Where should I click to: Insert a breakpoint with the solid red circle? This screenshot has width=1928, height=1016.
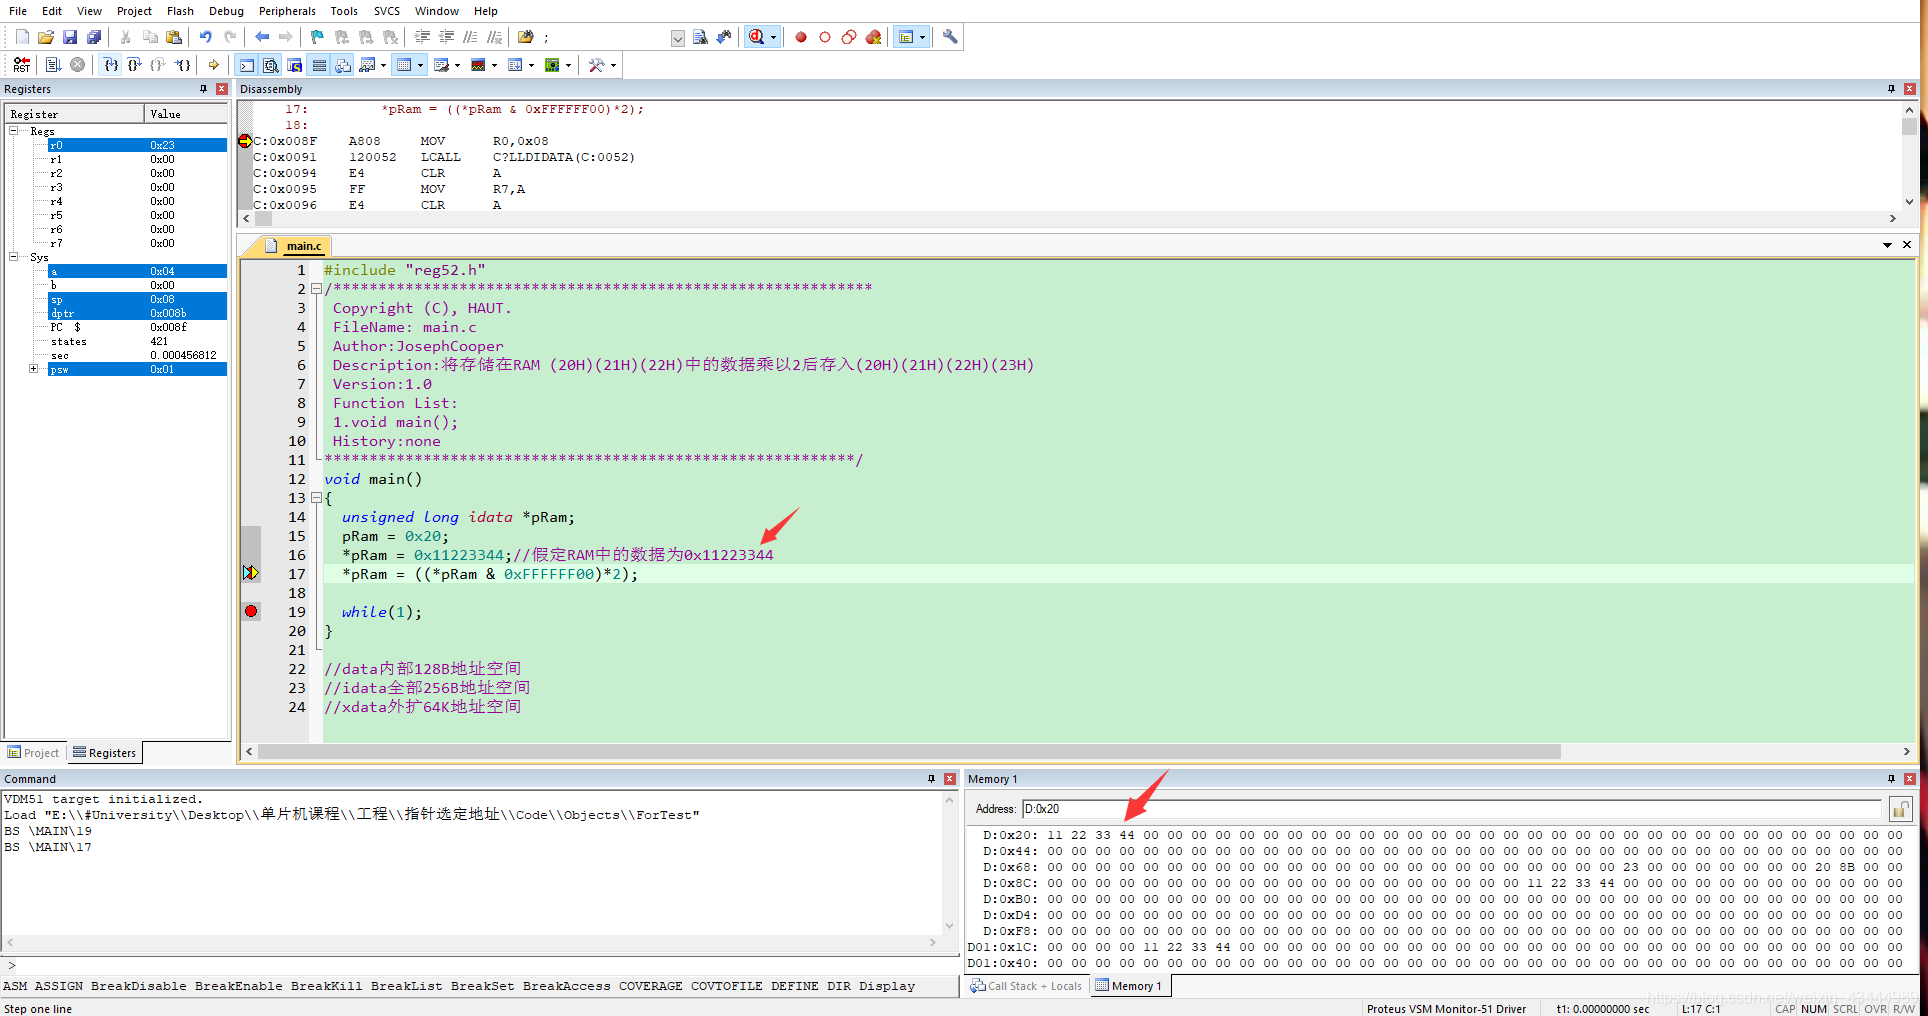[801, 37]
